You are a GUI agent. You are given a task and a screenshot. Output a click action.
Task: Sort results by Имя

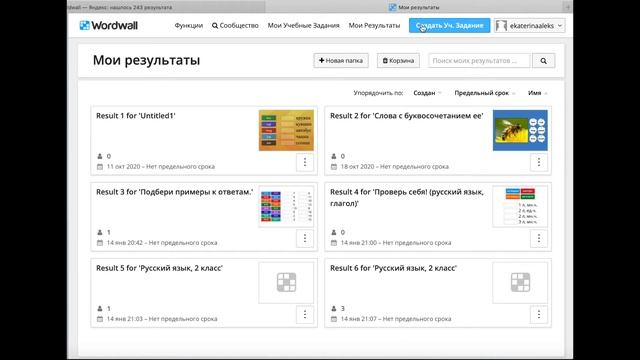[x=538, y=93]
